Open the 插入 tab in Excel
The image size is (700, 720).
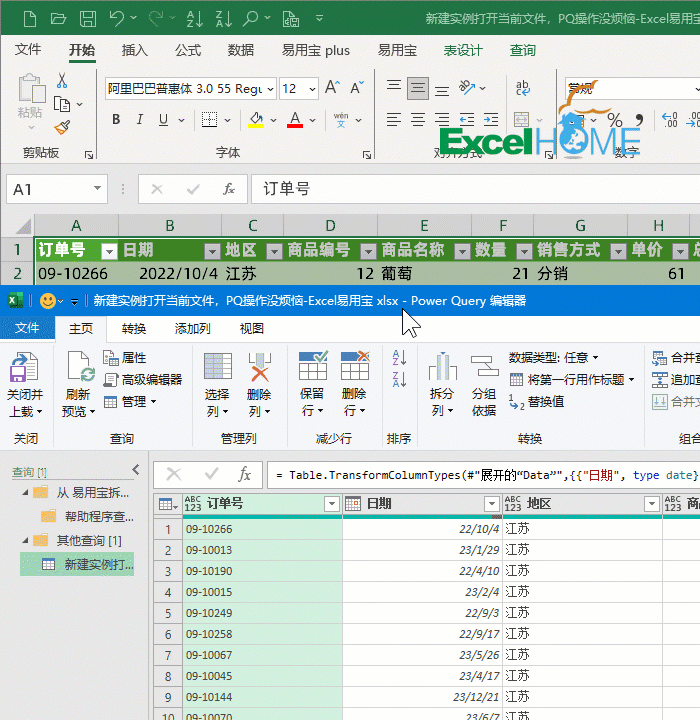pyautogui.click(x=135, y=50)
